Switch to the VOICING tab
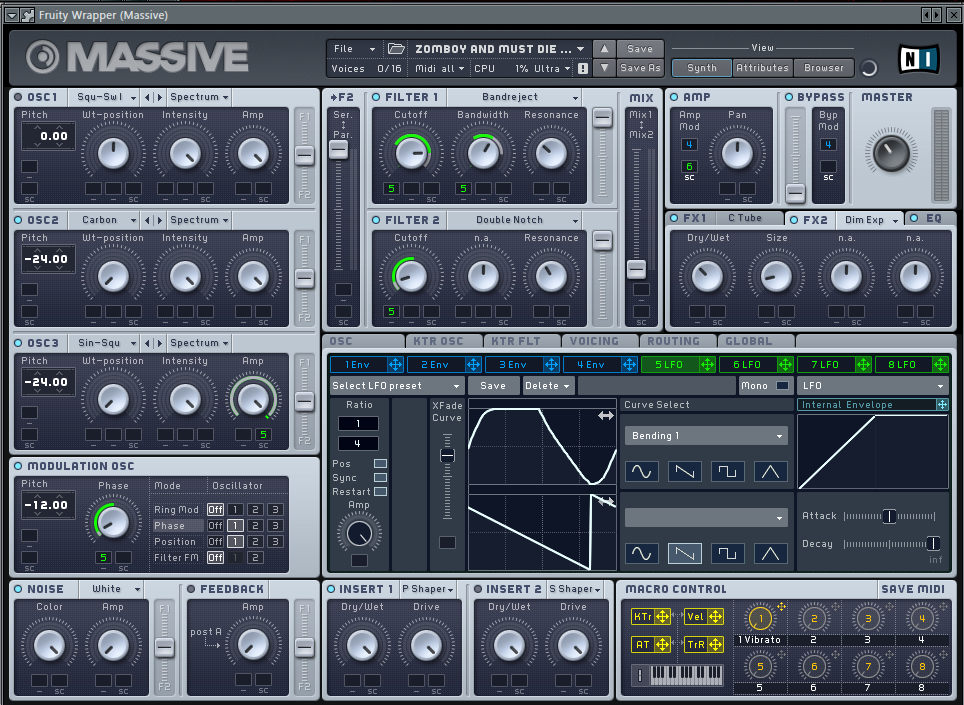Viewport: 964px width, 705px height. [x=600, y=341]
